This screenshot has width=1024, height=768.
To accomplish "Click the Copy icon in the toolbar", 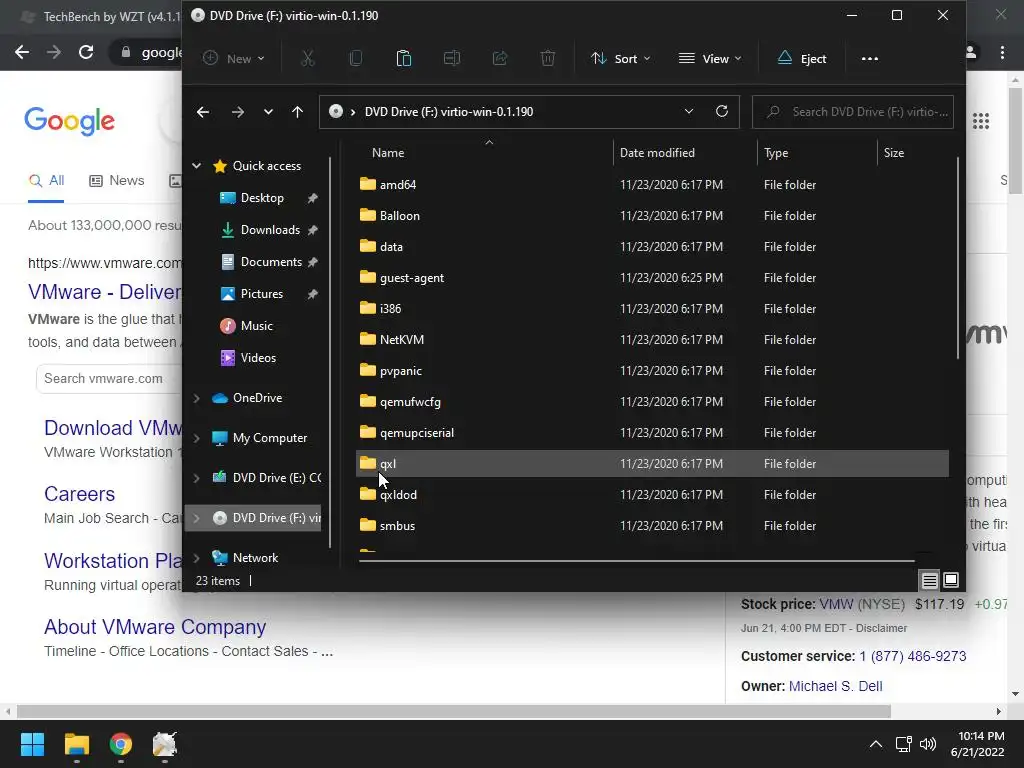I will click(356, 59).
